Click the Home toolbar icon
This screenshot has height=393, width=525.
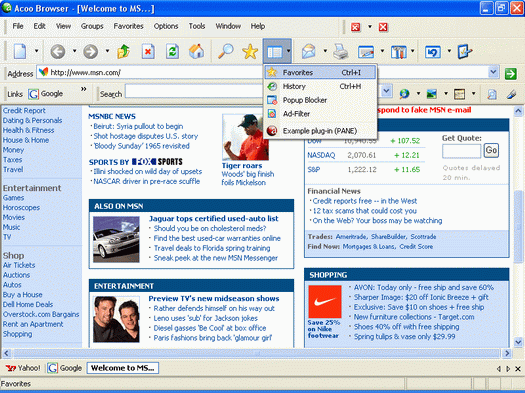tap(197, 52)
